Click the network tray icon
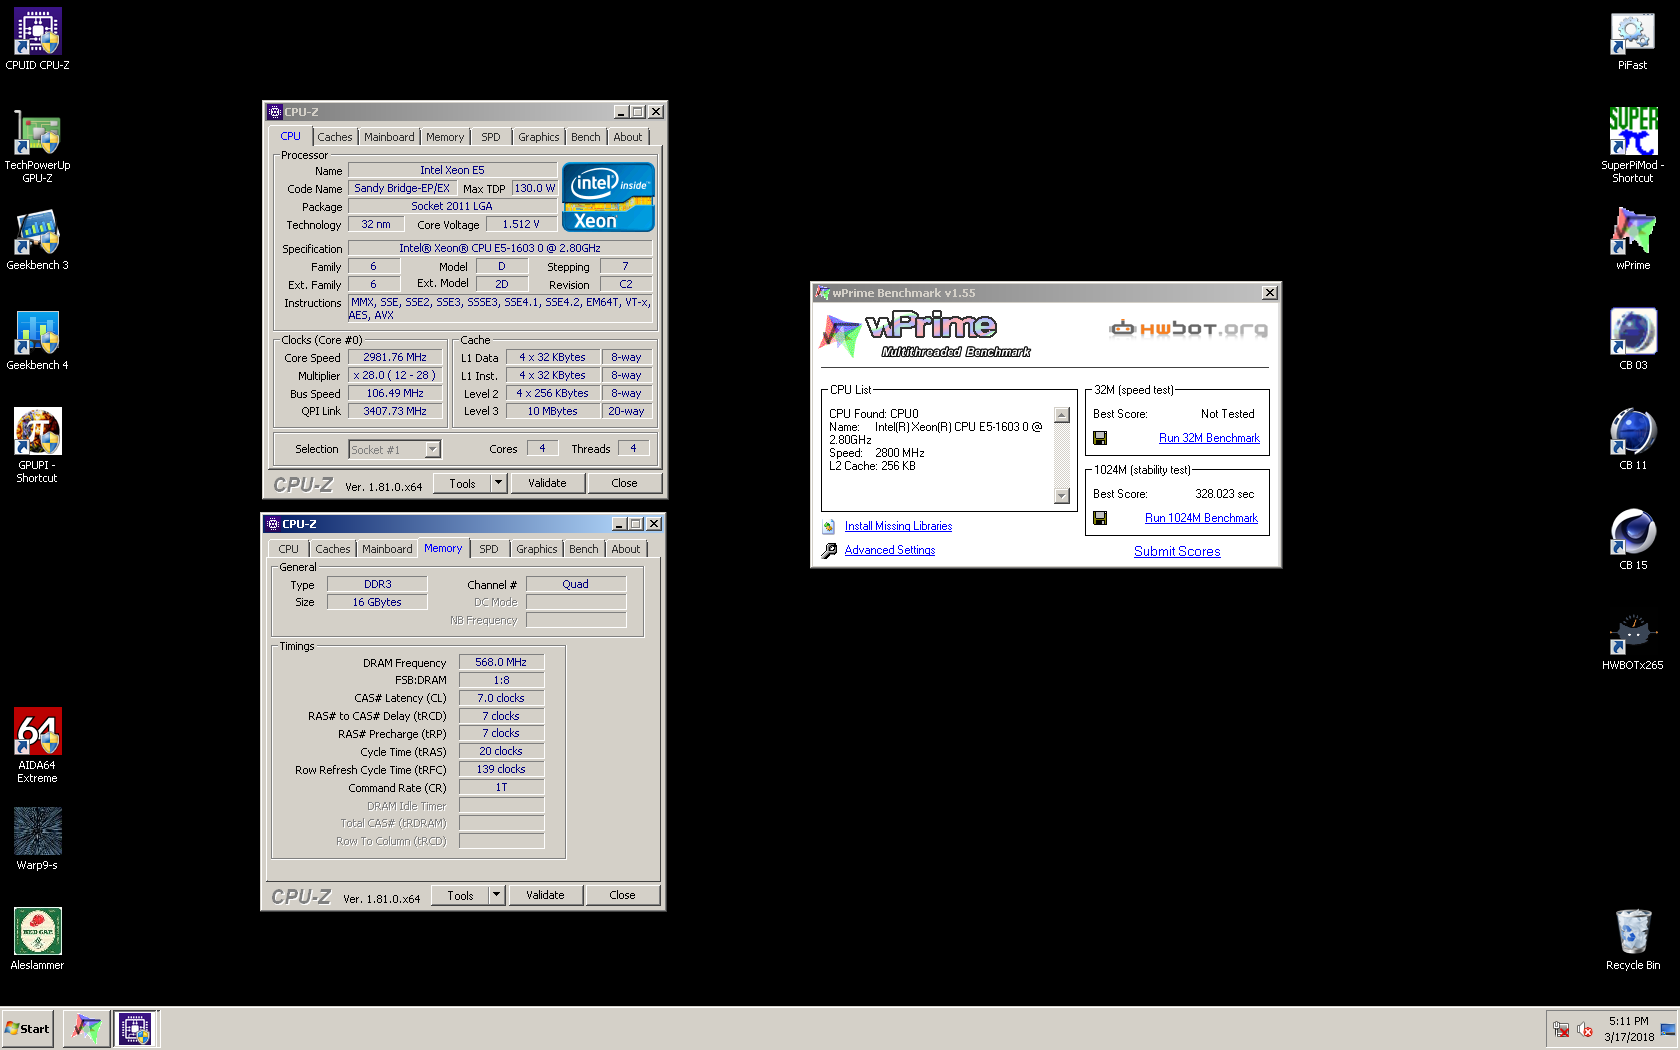 click(1560, 1029)
